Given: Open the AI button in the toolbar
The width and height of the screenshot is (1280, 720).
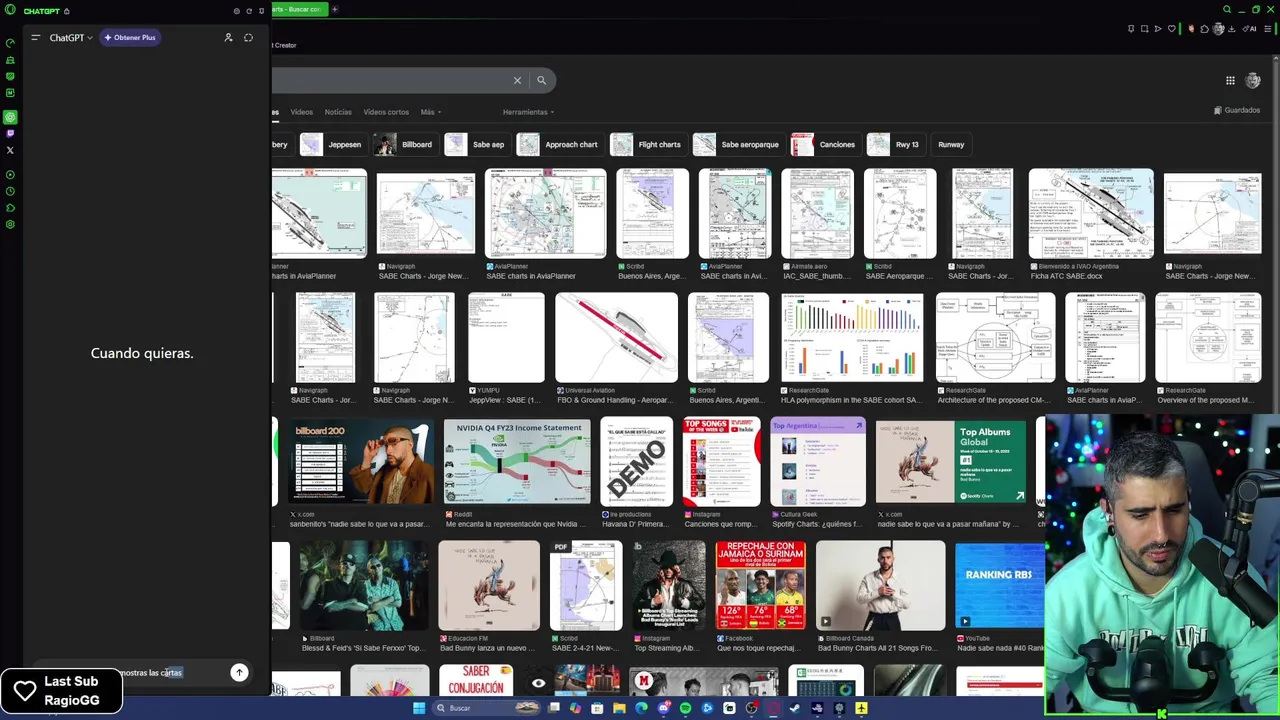Looking at the screenshot, I should [x=1250, y=29].
